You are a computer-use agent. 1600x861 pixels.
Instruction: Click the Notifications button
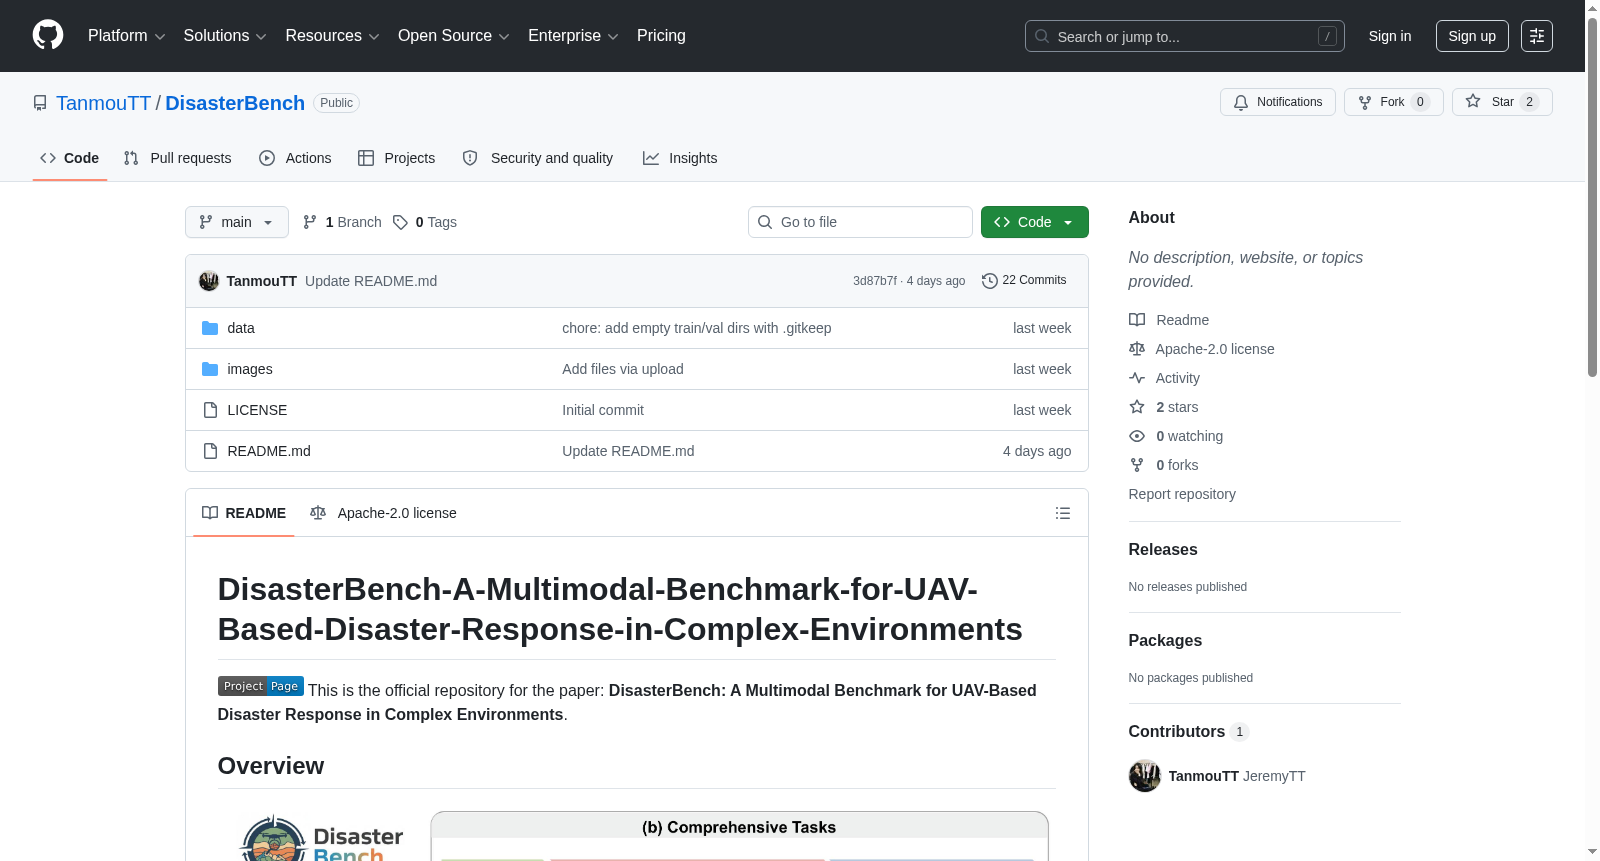click(x=1278, y=102)
